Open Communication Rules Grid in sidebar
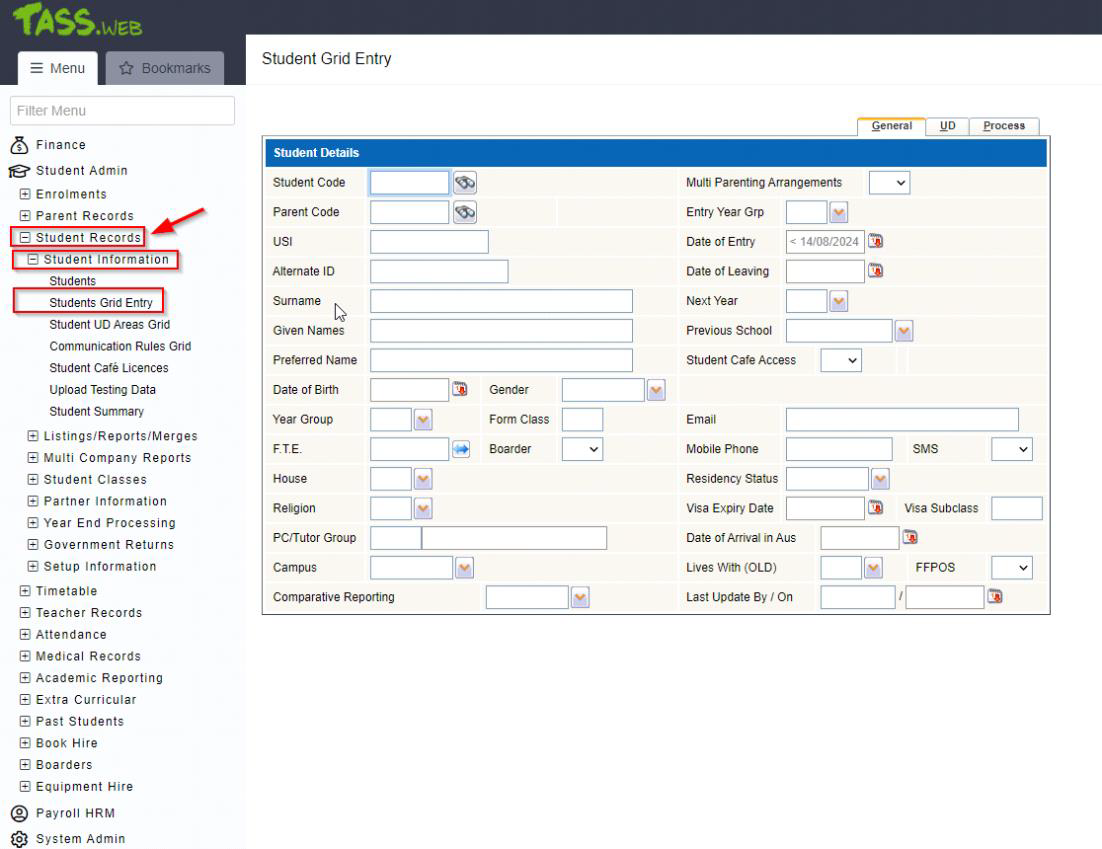1102x849 pixels. pos(120,346)
